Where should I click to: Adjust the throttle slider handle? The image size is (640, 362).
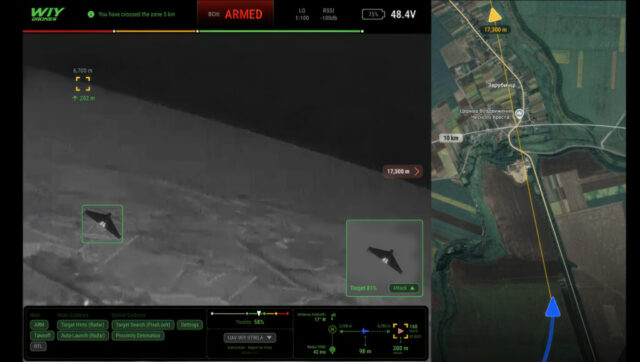(x=259, y=313)
